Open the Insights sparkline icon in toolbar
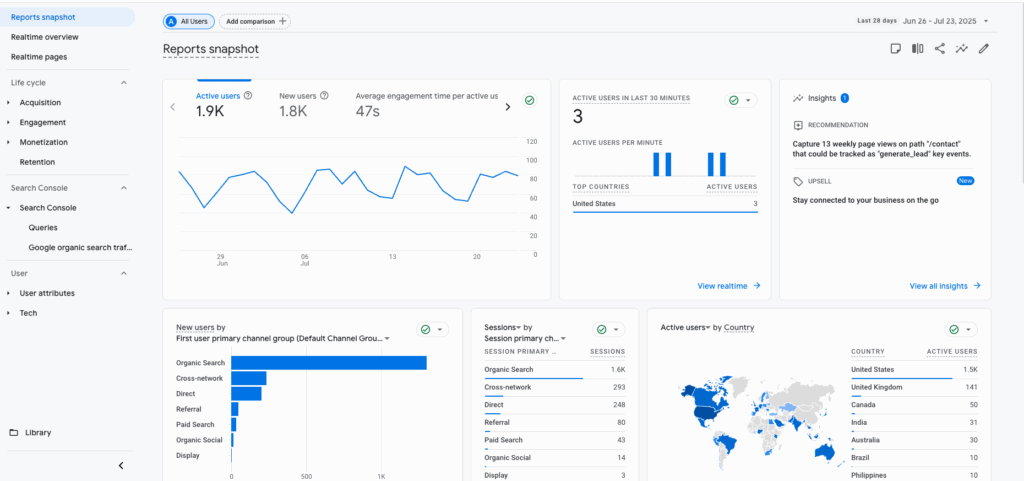The height and width of the screenshot is (481, 1024). [x=962, y=48]
